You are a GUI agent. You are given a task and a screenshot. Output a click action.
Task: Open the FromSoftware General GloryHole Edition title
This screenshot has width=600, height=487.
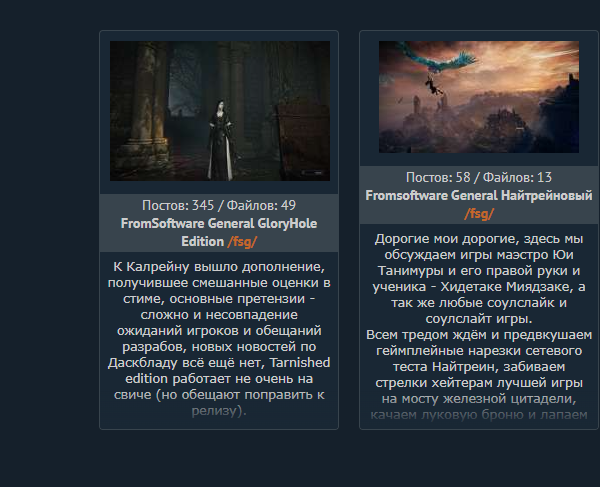tap(218, 232)
